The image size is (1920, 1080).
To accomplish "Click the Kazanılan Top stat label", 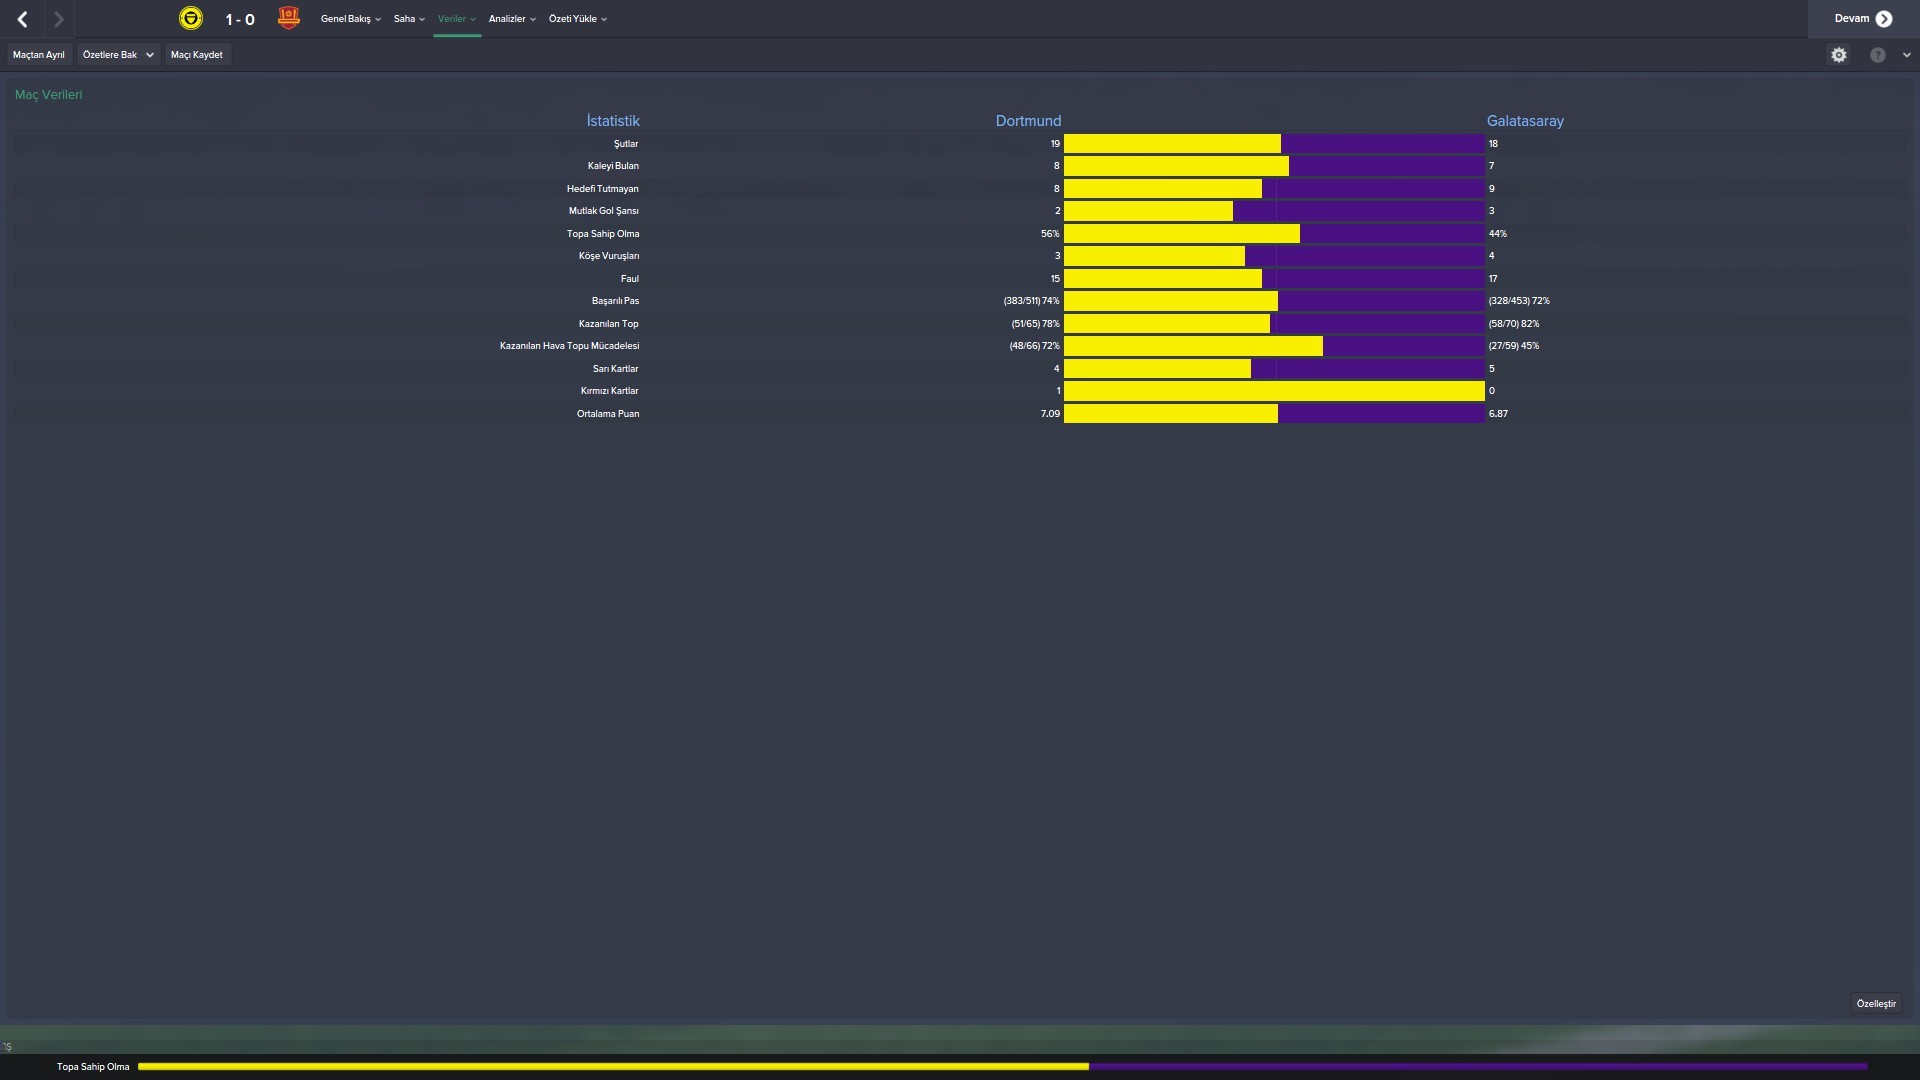I will point(608,324).
